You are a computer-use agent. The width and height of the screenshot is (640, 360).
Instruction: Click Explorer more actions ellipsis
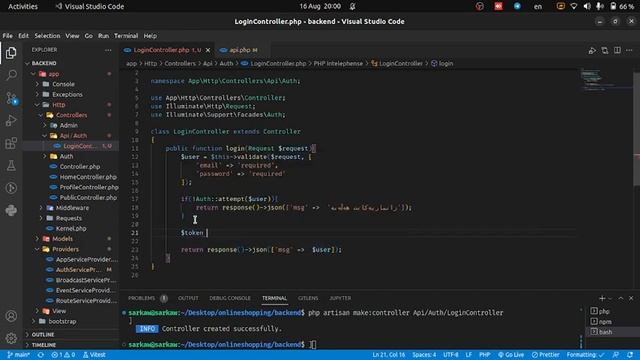[108, 50]
